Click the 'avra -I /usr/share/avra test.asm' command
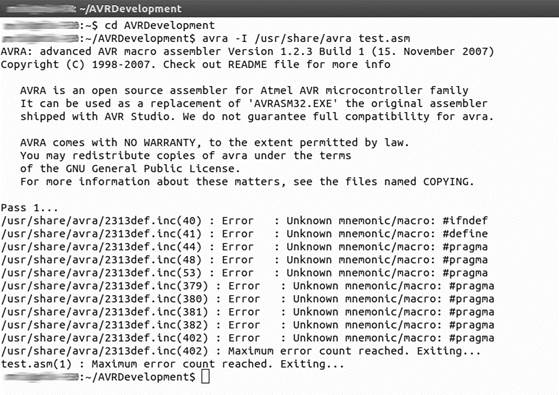This screenshot has height=395, width=559. pos(306,38)
